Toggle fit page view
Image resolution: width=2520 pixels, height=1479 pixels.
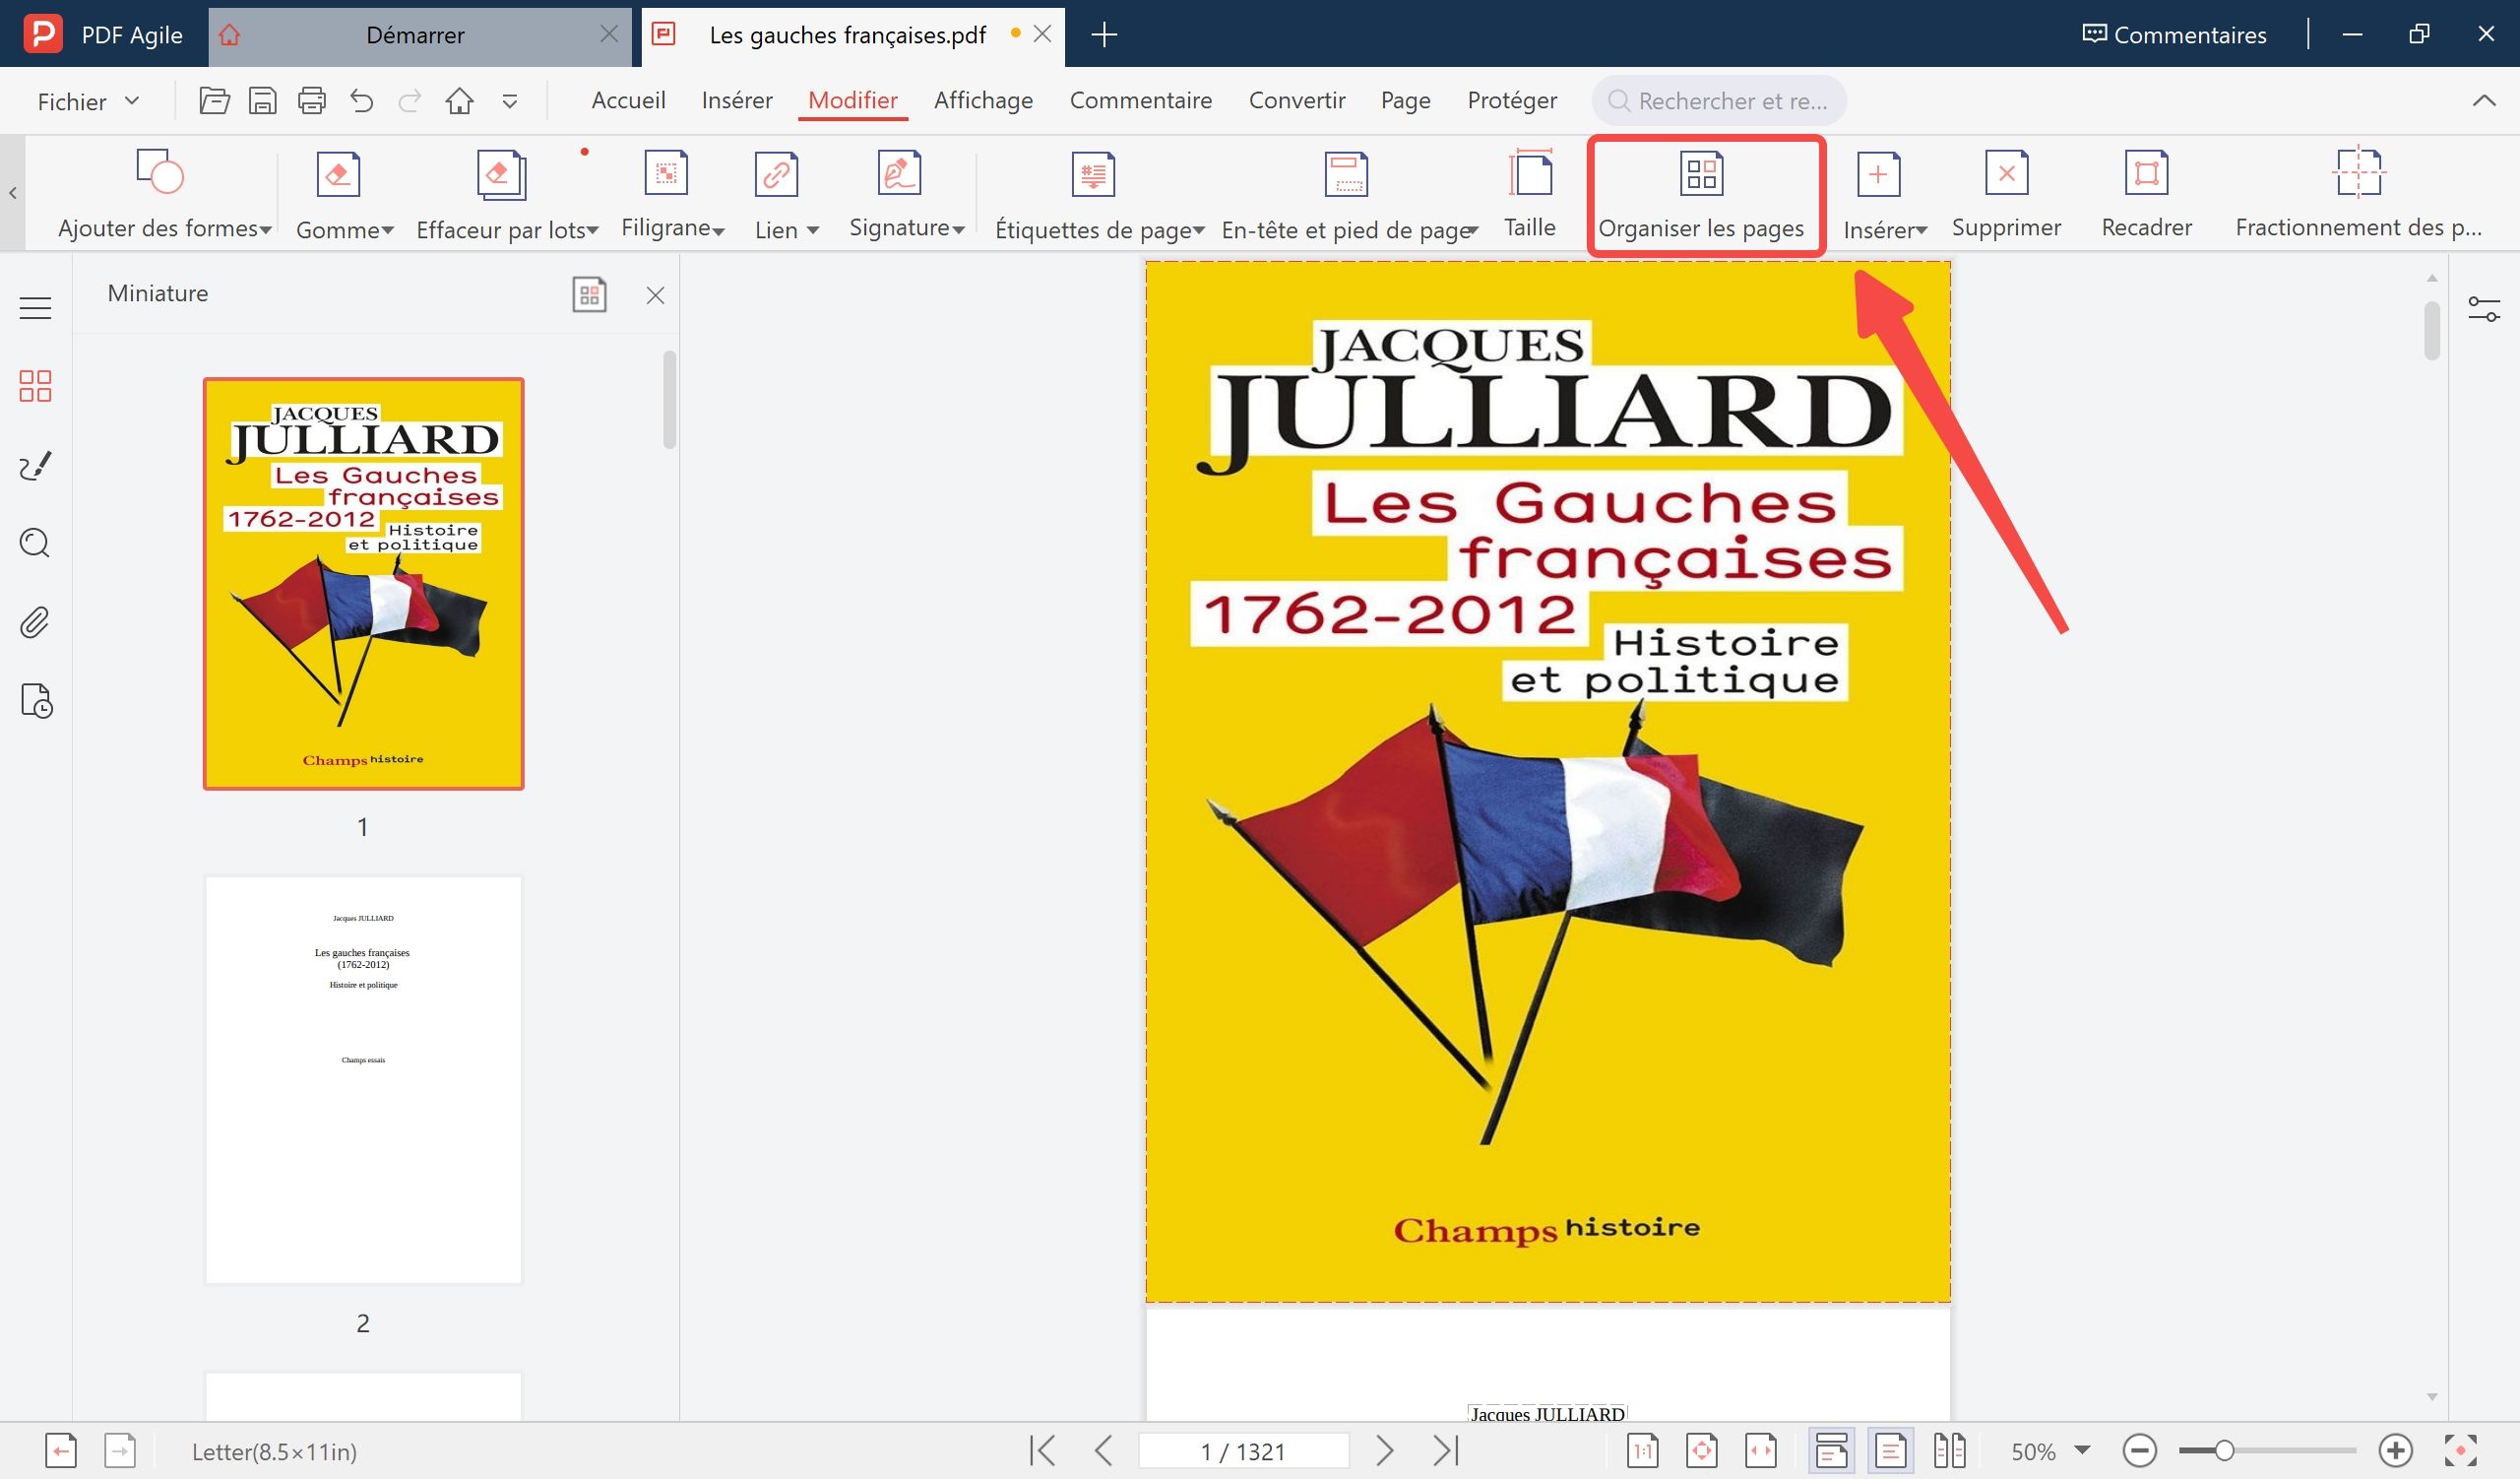click(1701, 1450)
